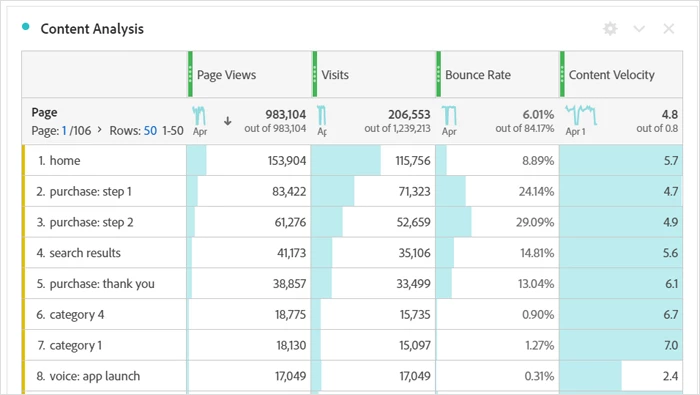700x395 pixels.
Task: Select the search results row
Action: [x=352, y=253]
